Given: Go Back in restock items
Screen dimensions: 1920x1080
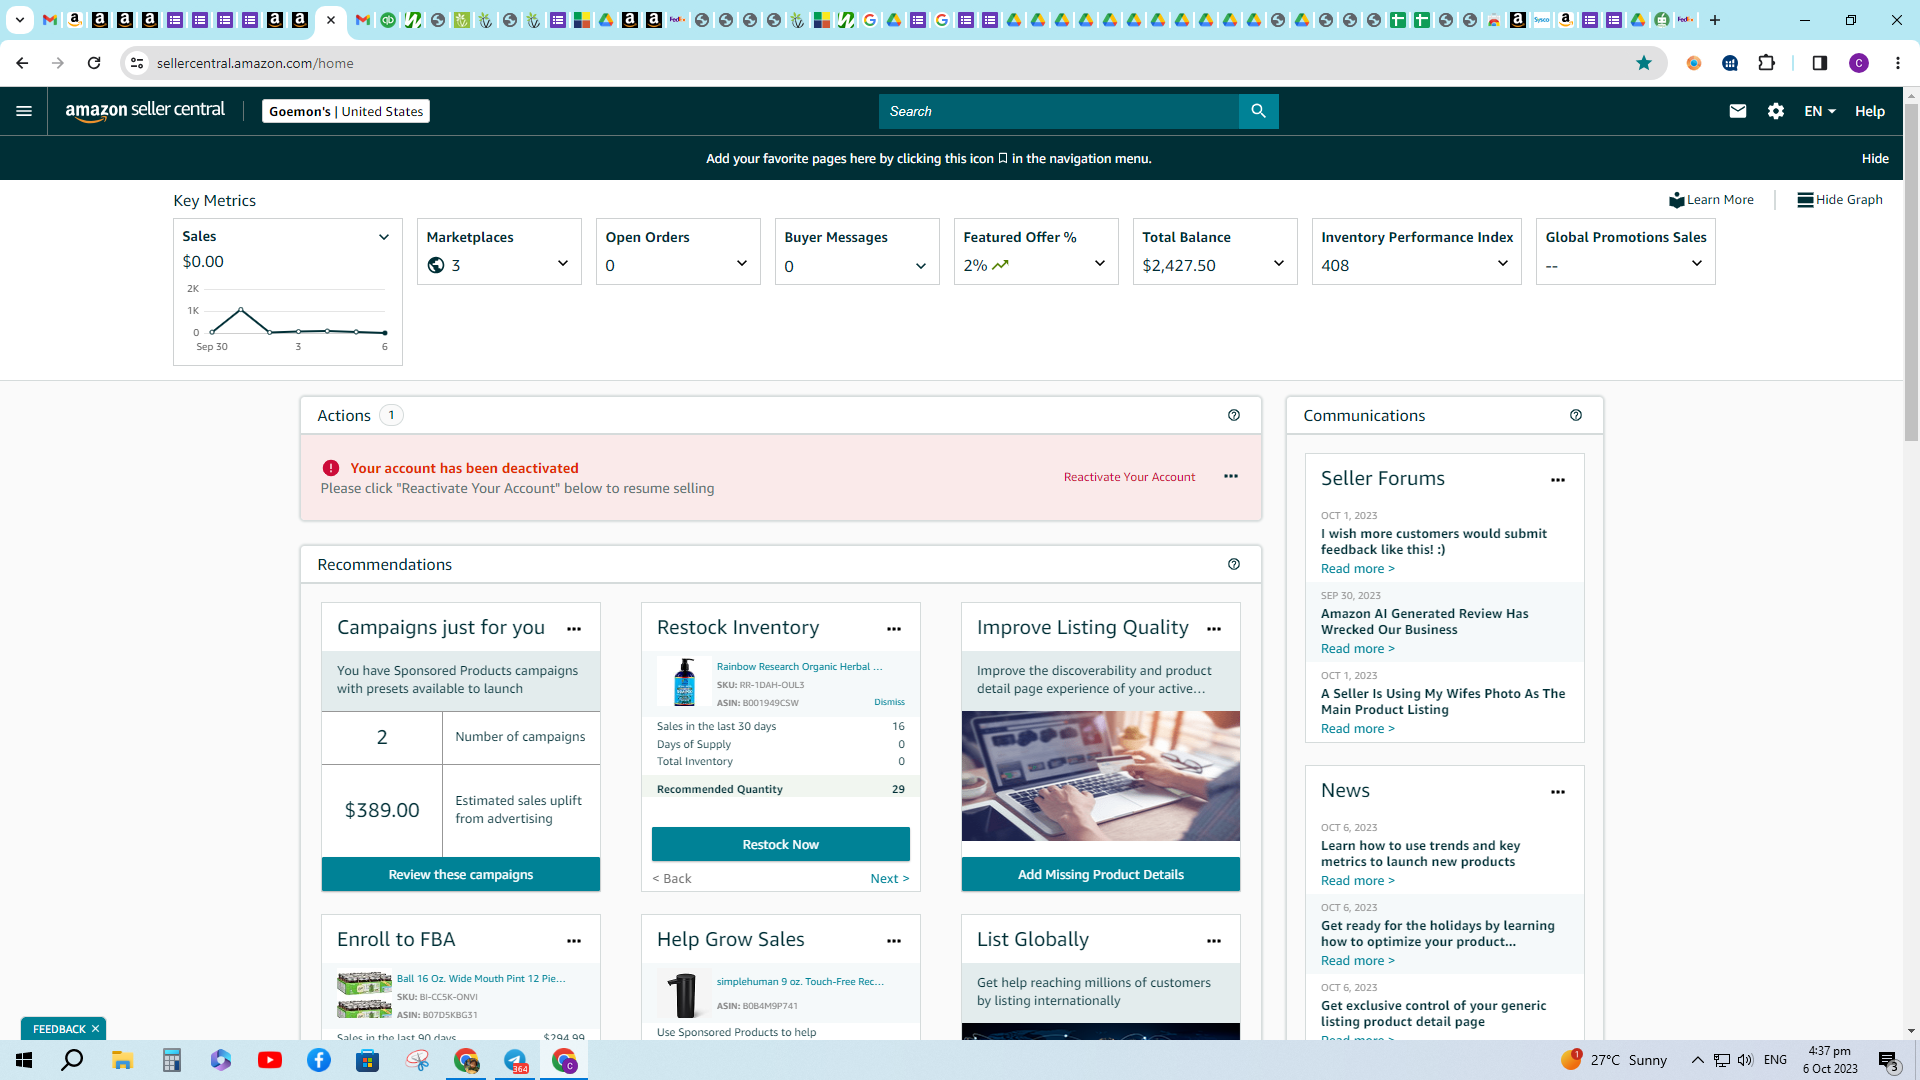Looking at the screenshot, I should 672,879.
